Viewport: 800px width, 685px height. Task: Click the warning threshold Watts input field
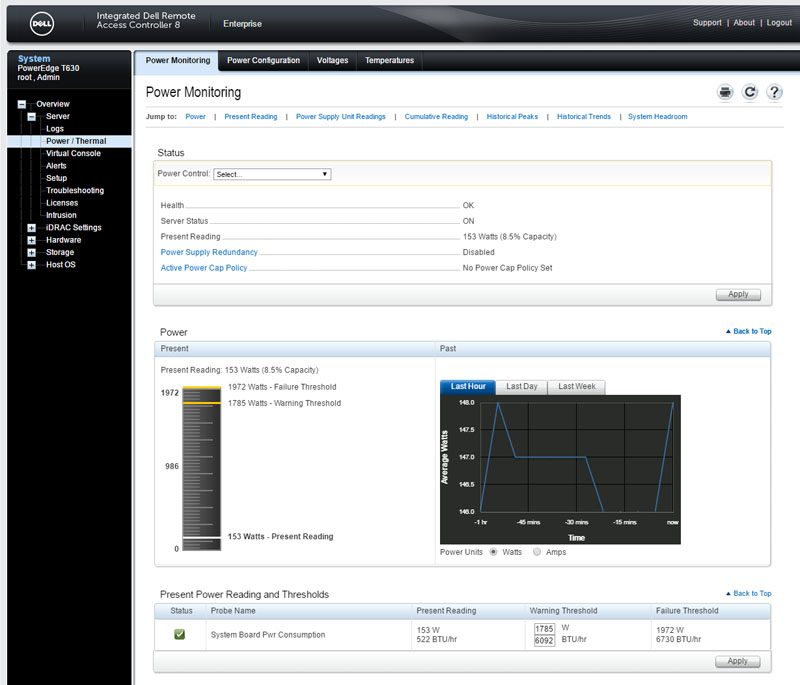544,629
